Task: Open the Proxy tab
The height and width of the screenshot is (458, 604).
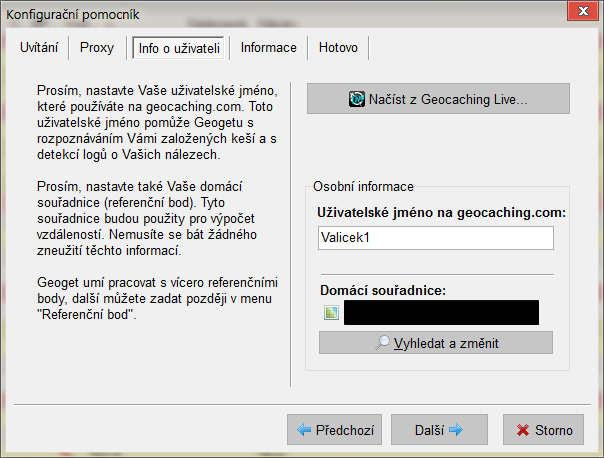Action: [97, 48]
